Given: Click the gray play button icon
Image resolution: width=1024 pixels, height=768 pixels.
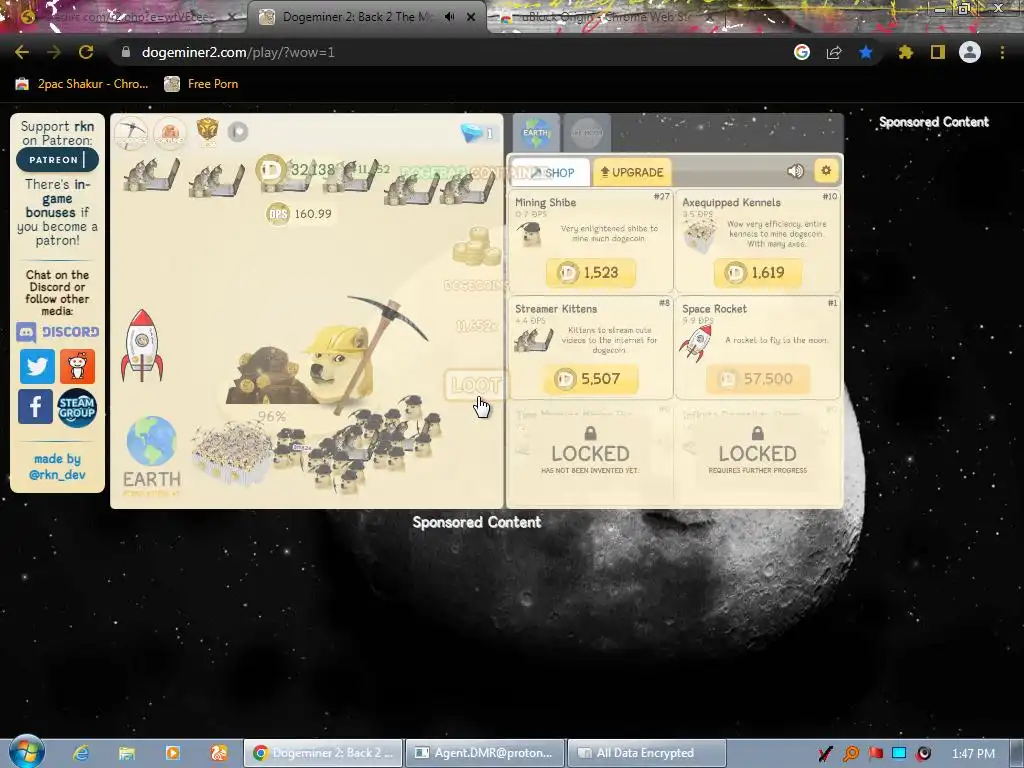Looking at the screenshot, I should [x=238, y=132].
